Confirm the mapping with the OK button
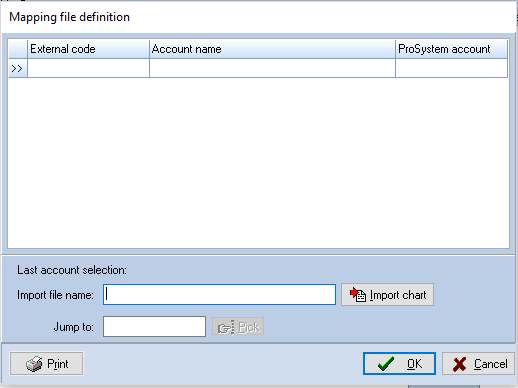The image size is (518, 388). coord(399,364)
